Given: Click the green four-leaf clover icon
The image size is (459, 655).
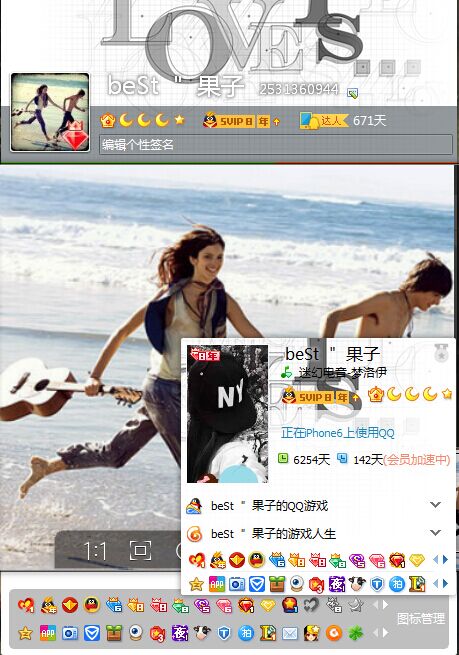Looking at the screenshot, I should pyautogui.click(x=355, y=633).
